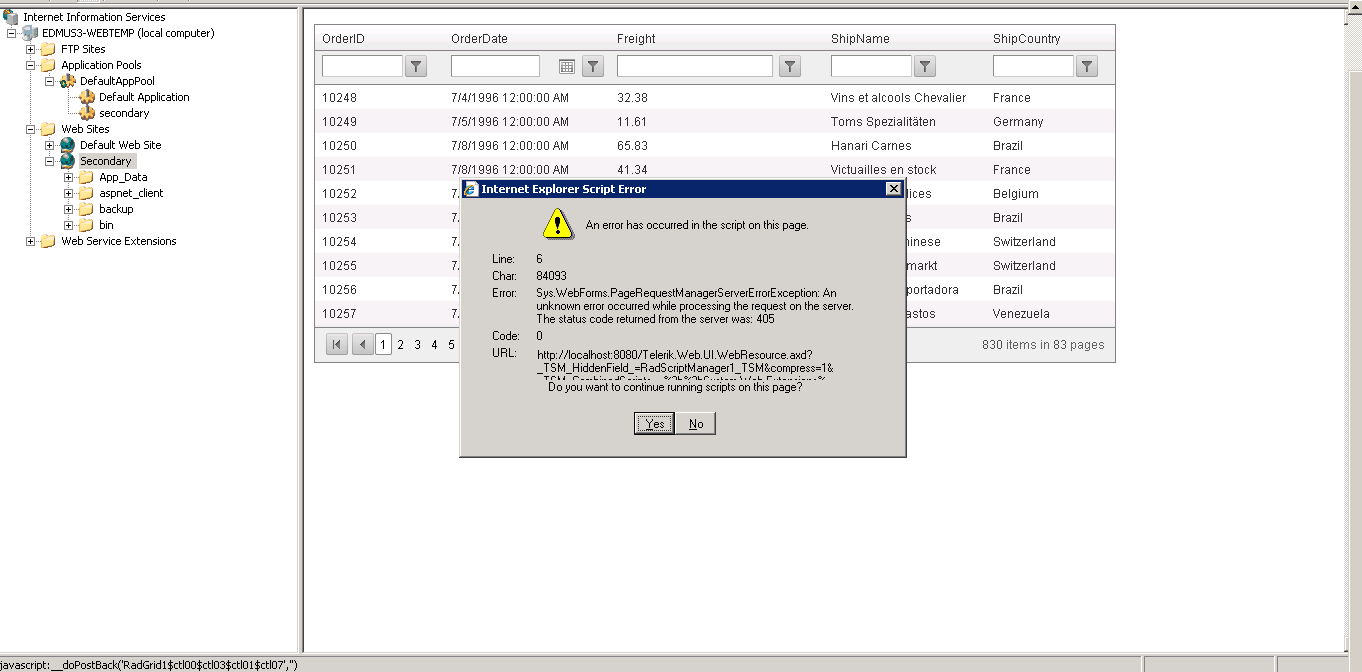The image size is (1362, 672).
Task: Open the ShipName column filter funnel
Action: pyautogui.click(x=925, y=66)
